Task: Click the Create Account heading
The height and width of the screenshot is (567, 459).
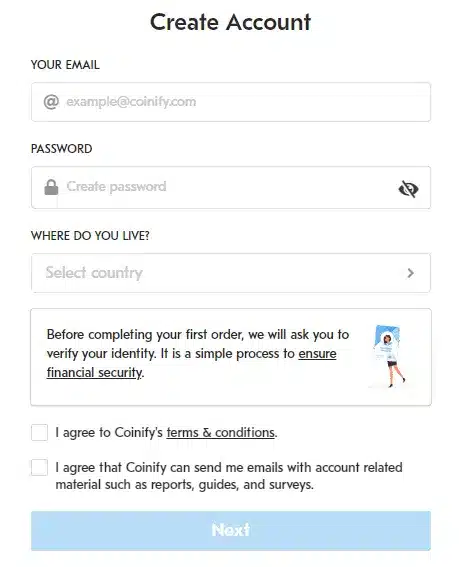Action: (x=230, y=22)
